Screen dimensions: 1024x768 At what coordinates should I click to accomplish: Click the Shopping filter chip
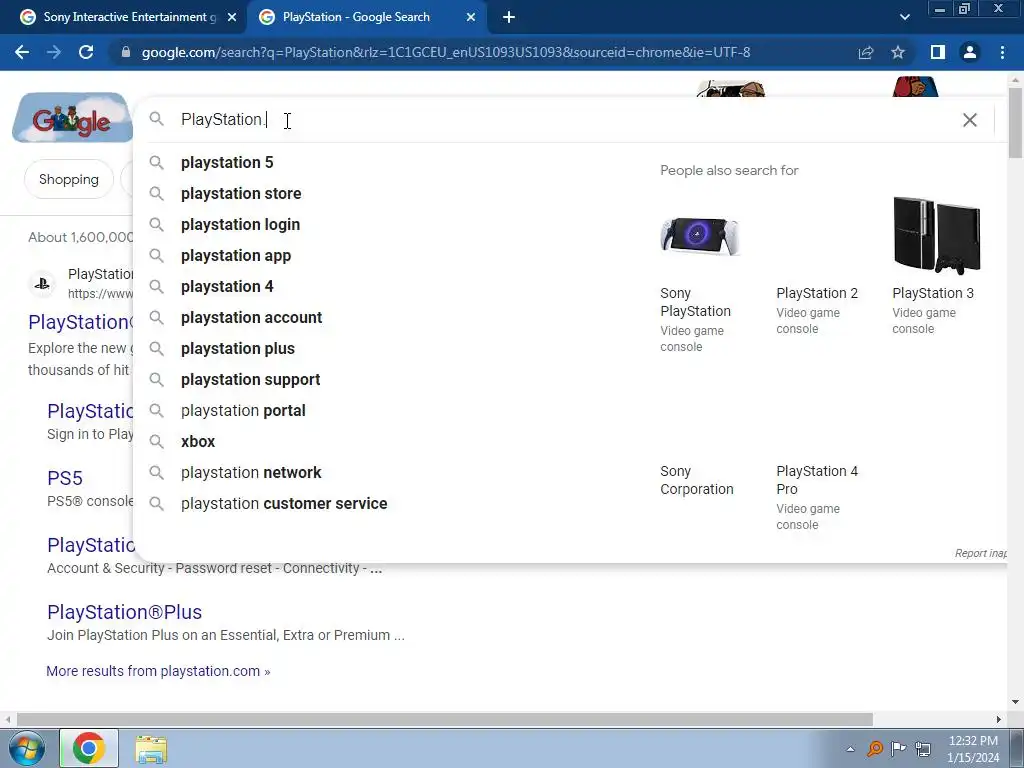click(x=69, y=180)
